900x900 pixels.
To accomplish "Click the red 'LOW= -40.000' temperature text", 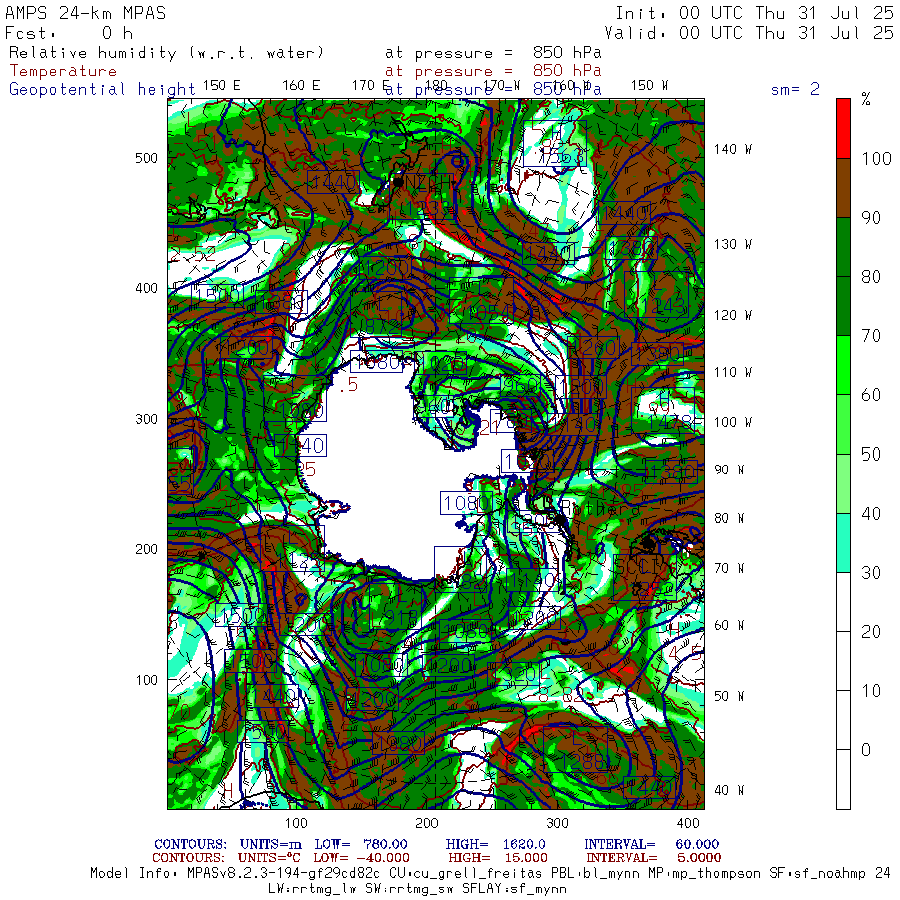I will [x=361, y=858].
